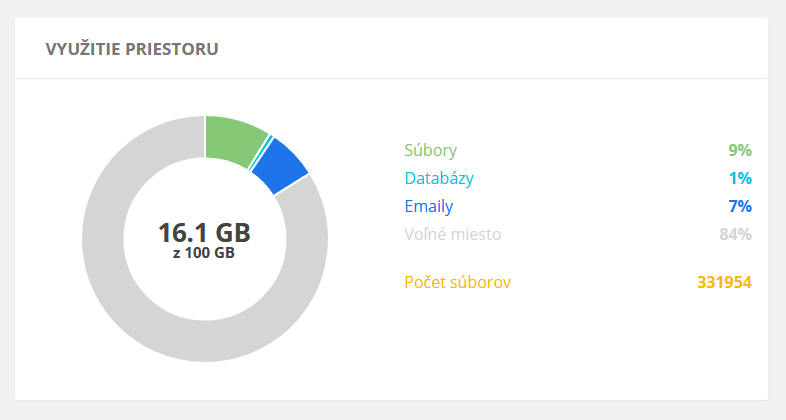The width and height of the screenshot is (786, 420).
Task: Click the 9% value for Súbory
Action: 739,151
